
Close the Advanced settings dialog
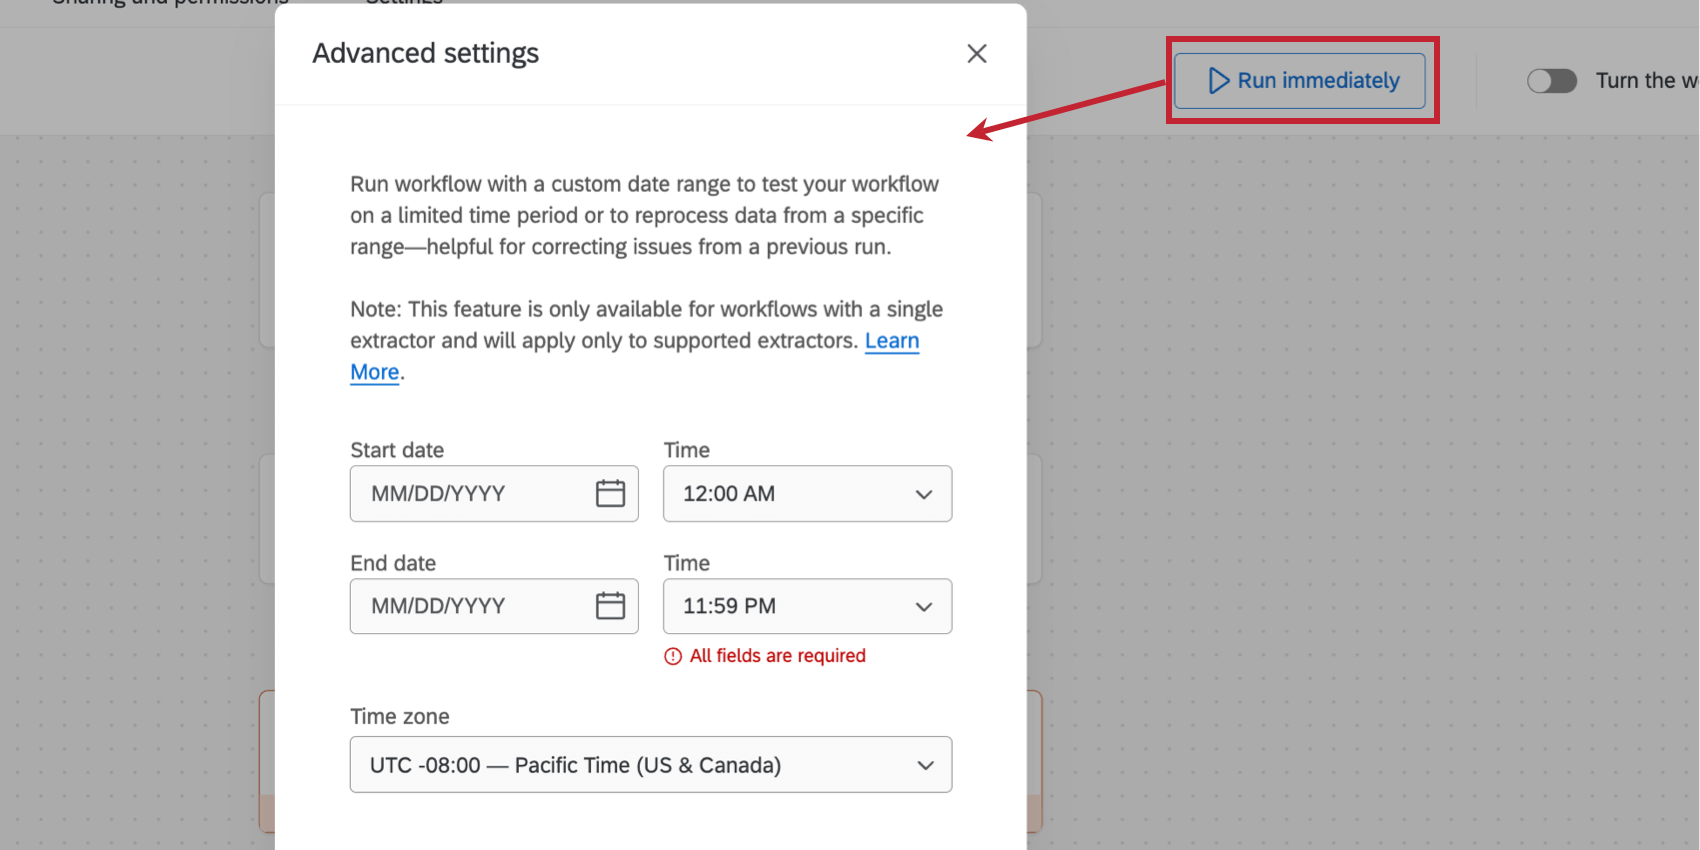pyautogui.click(x=977, y=54)
